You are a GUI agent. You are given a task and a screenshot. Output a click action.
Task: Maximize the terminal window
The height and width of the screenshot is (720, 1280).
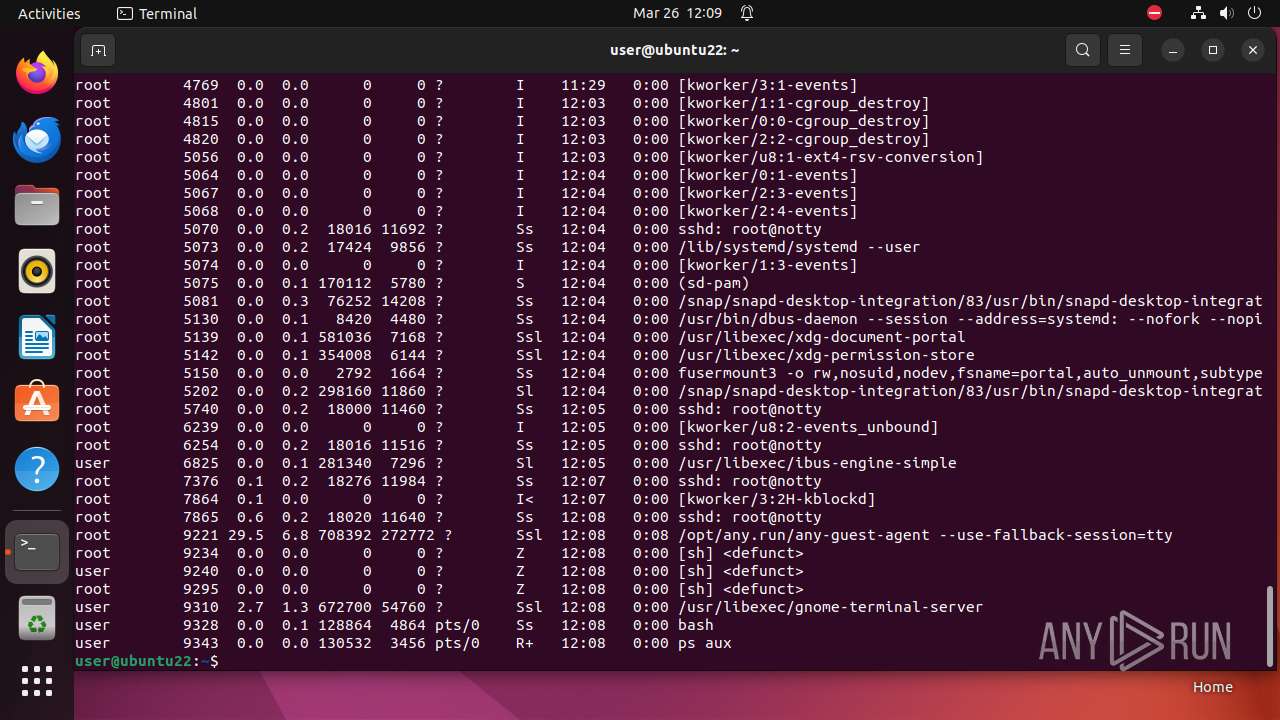pyautogui.click(x=1213, y=50)
